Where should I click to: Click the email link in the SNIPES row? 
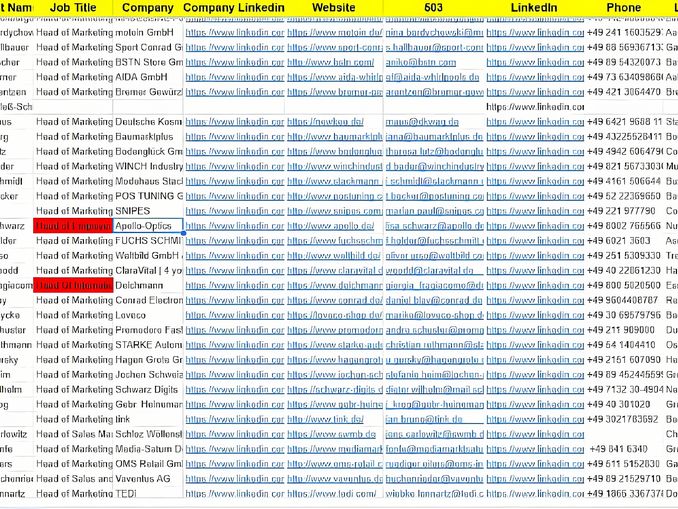pos(435,211)
